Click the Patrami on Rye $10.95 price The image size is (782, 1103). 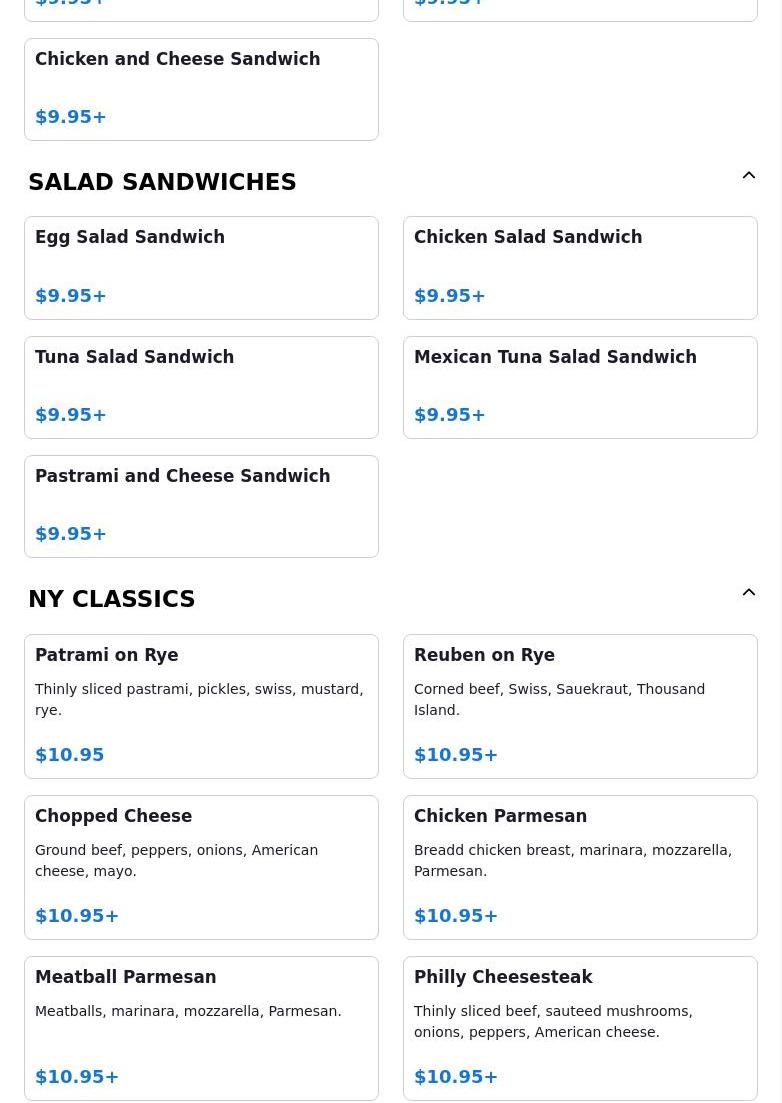(x=70, y=755)
